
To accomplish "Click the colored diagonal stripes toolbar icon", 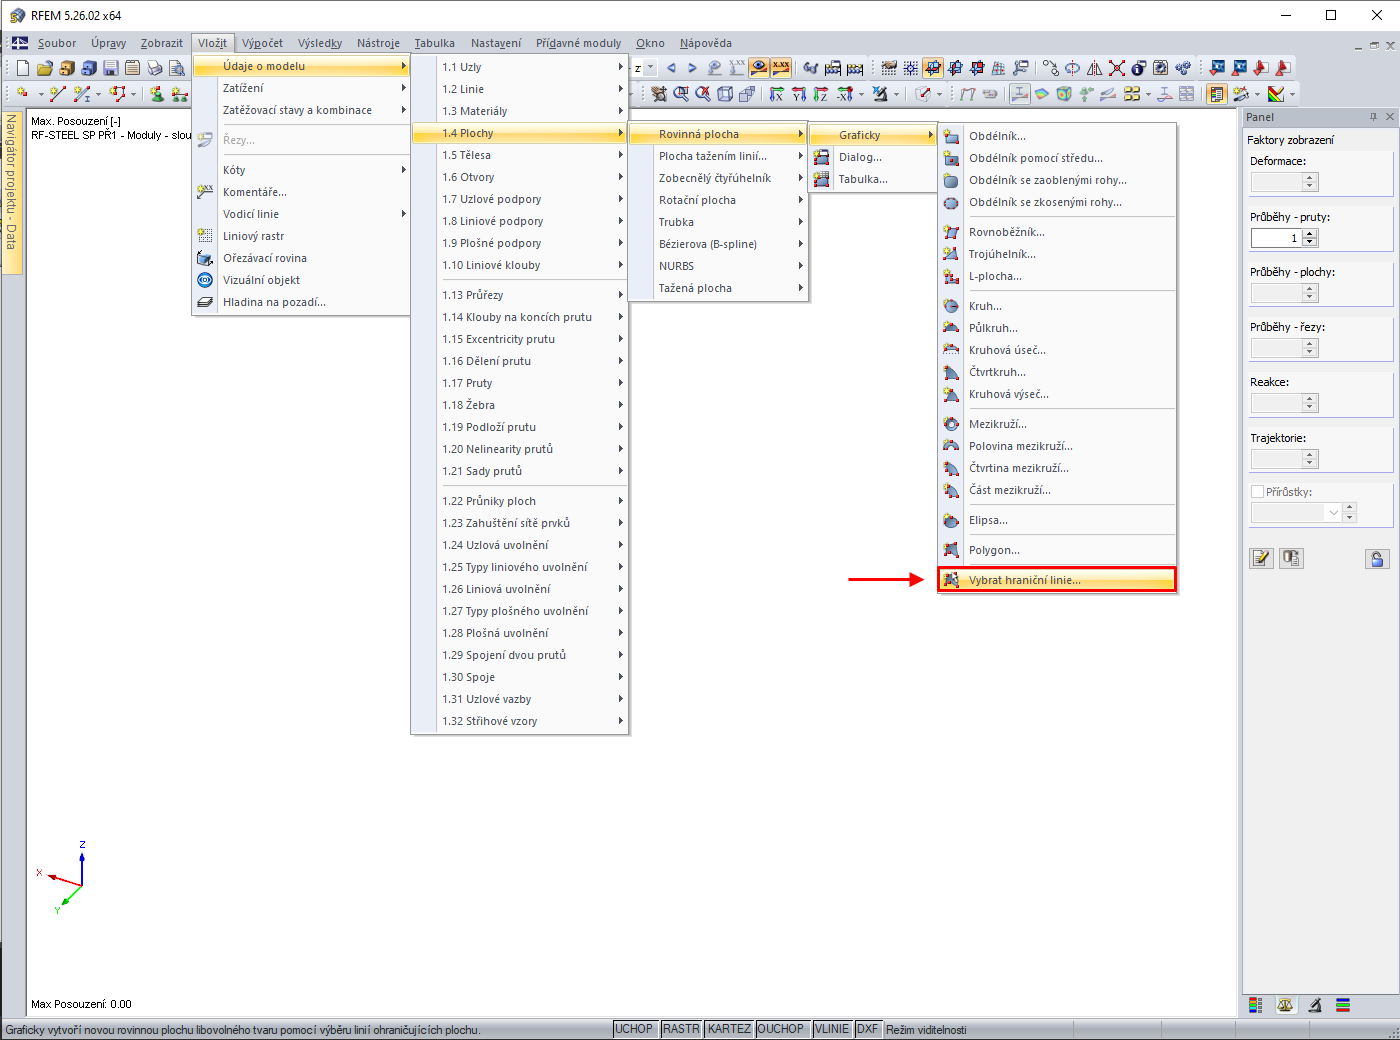I will (x=1276, y=94).
